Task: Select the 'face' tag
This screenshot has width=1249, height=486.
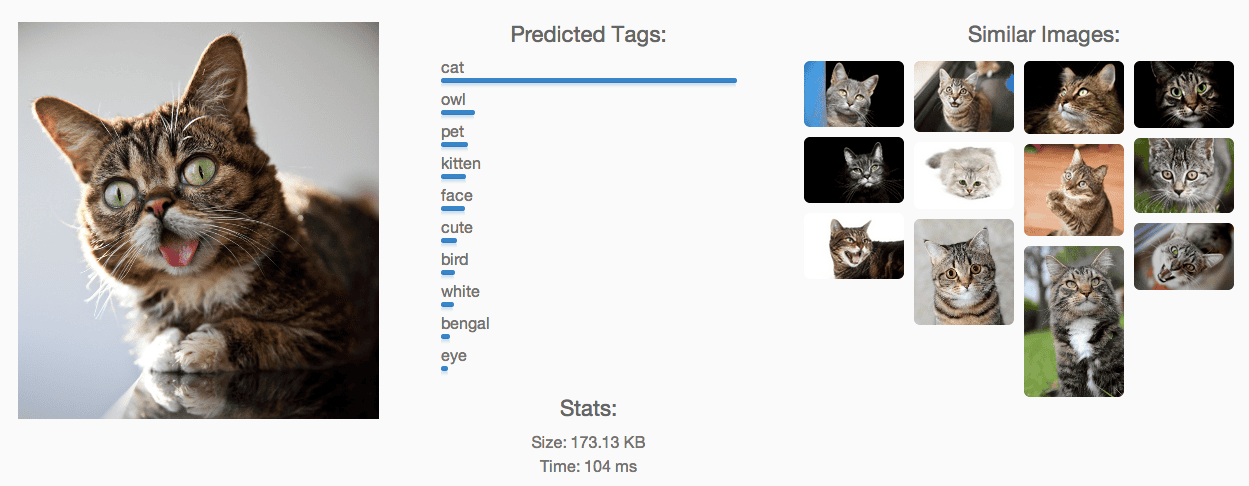Action: click(457, 196)
